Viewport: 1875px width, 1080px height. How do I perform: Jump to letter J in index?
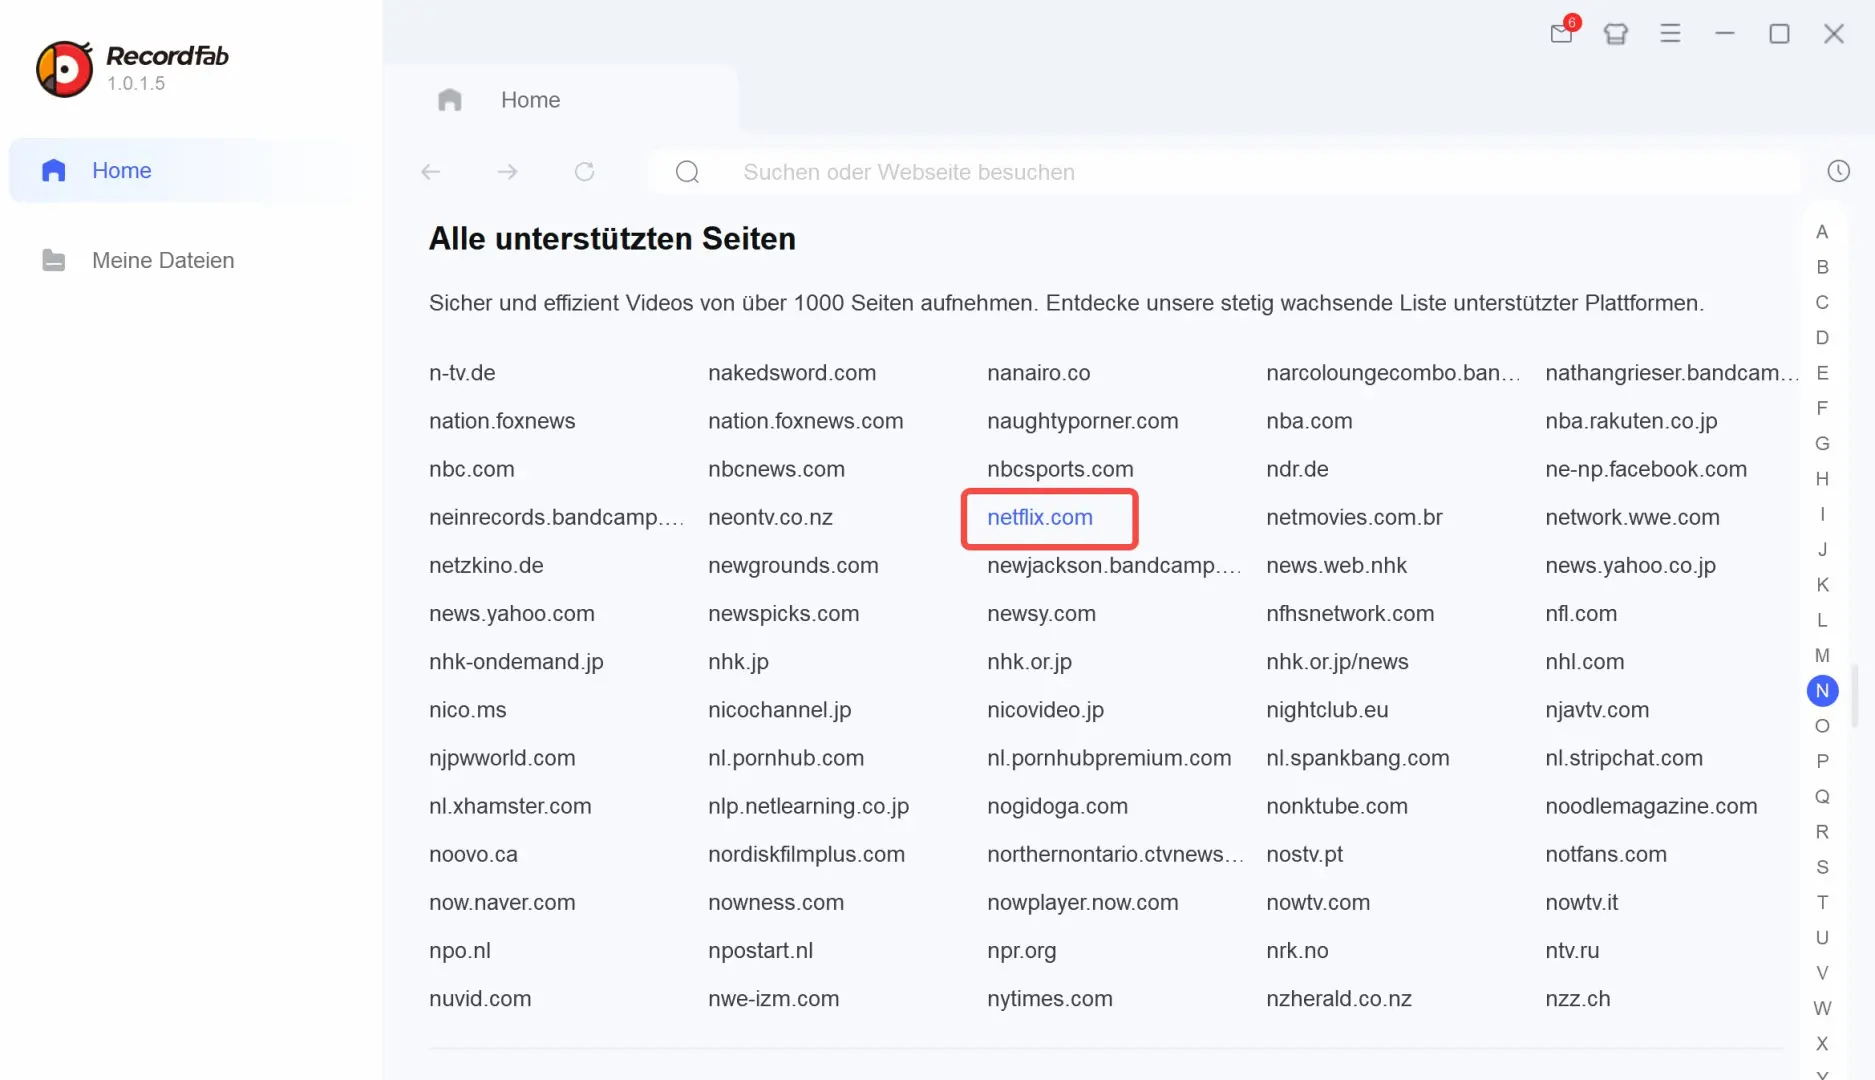tap(1822, 549)
